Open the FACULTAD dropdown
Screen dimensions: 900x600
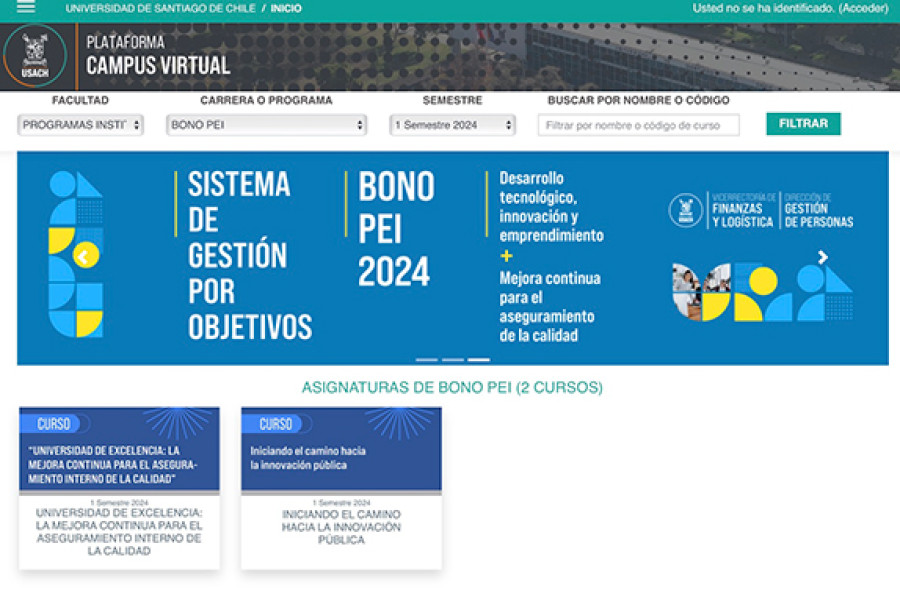tap(80, 124)
